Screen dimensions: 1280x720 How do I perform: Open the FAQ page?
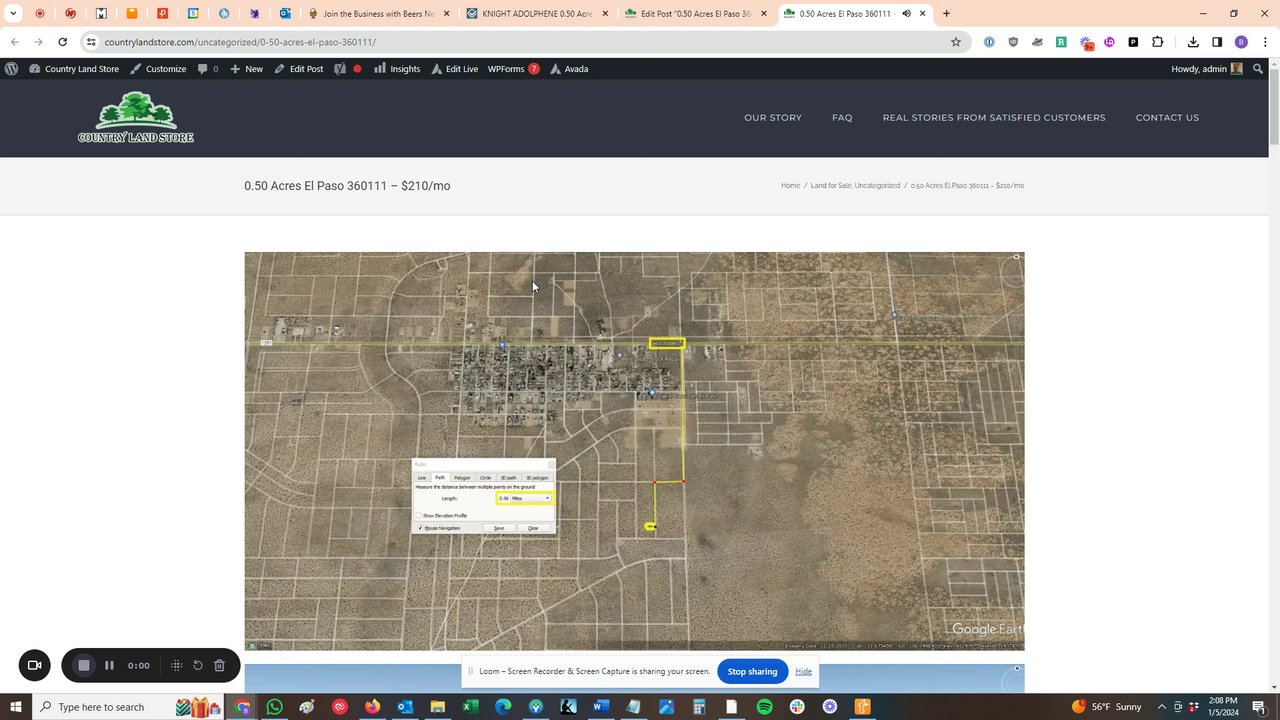[x=842, y=117]
